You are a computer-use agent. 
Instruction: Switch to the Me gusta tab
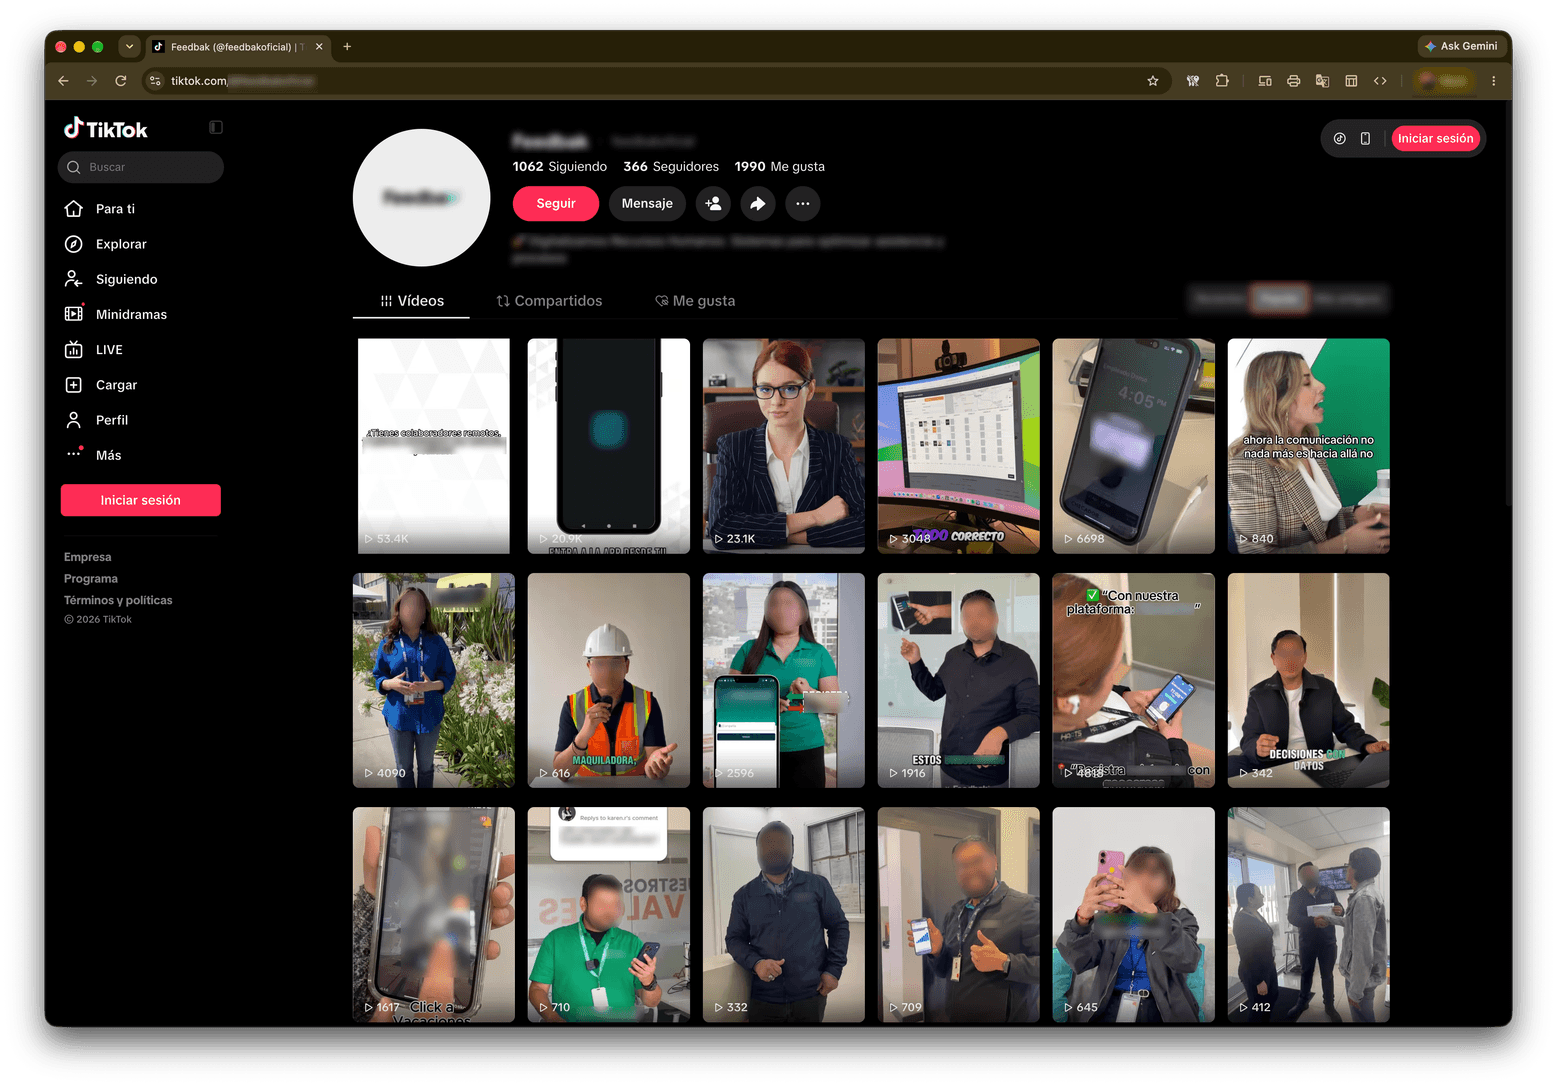(x=696, y=301)
